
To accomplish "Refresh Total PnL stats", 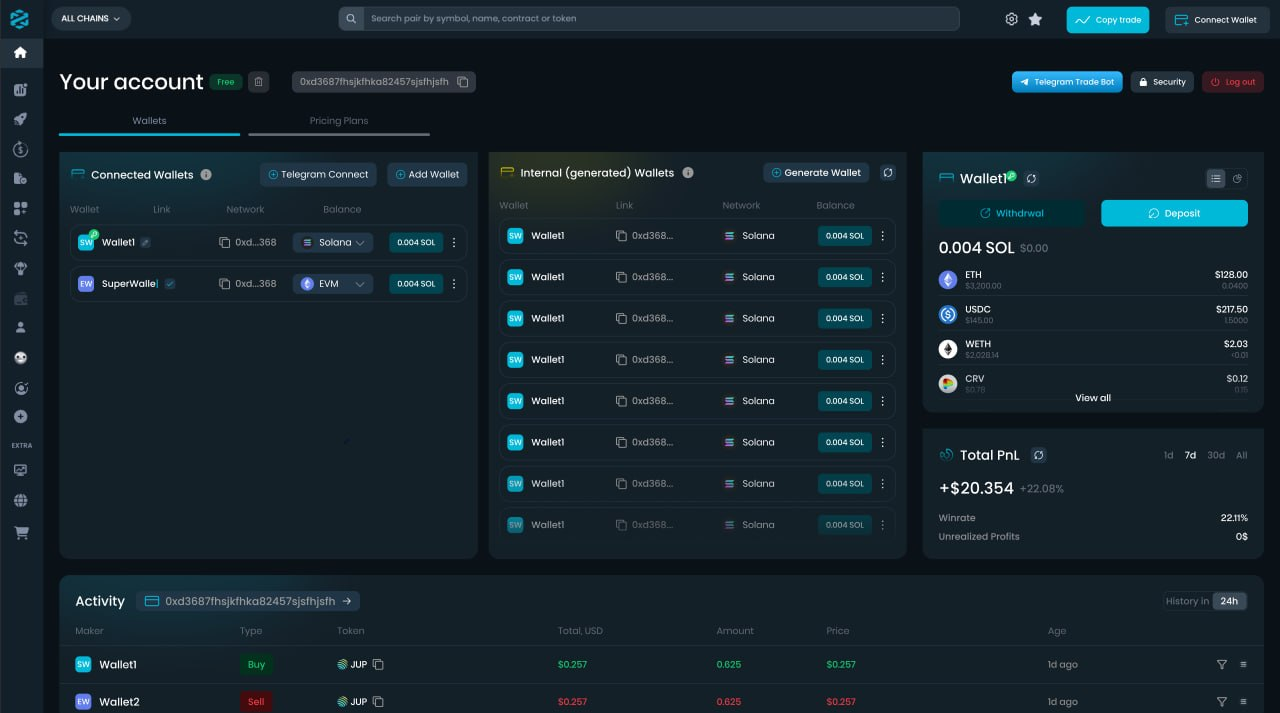I will coord(1039,455).
